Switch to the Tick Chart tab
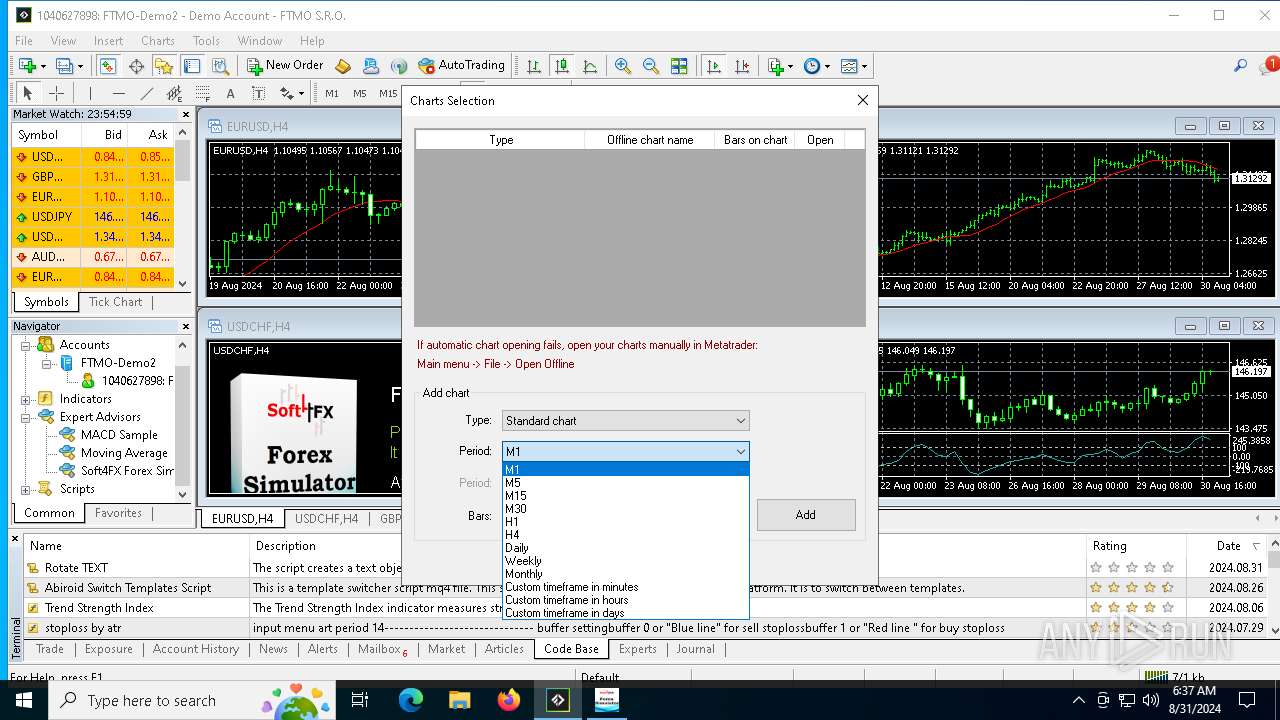 116,302
